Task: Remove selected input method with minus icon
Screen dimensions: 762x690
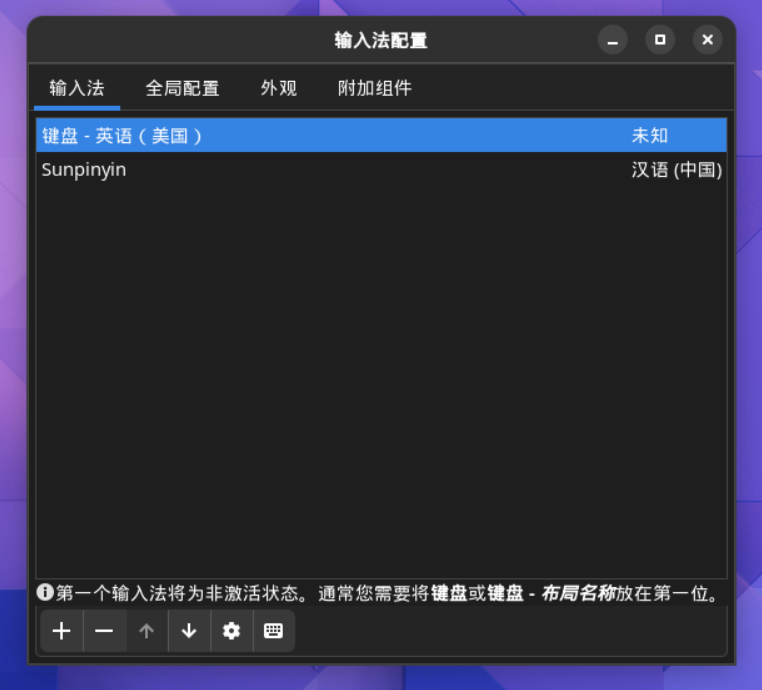Action: (104, 631)
